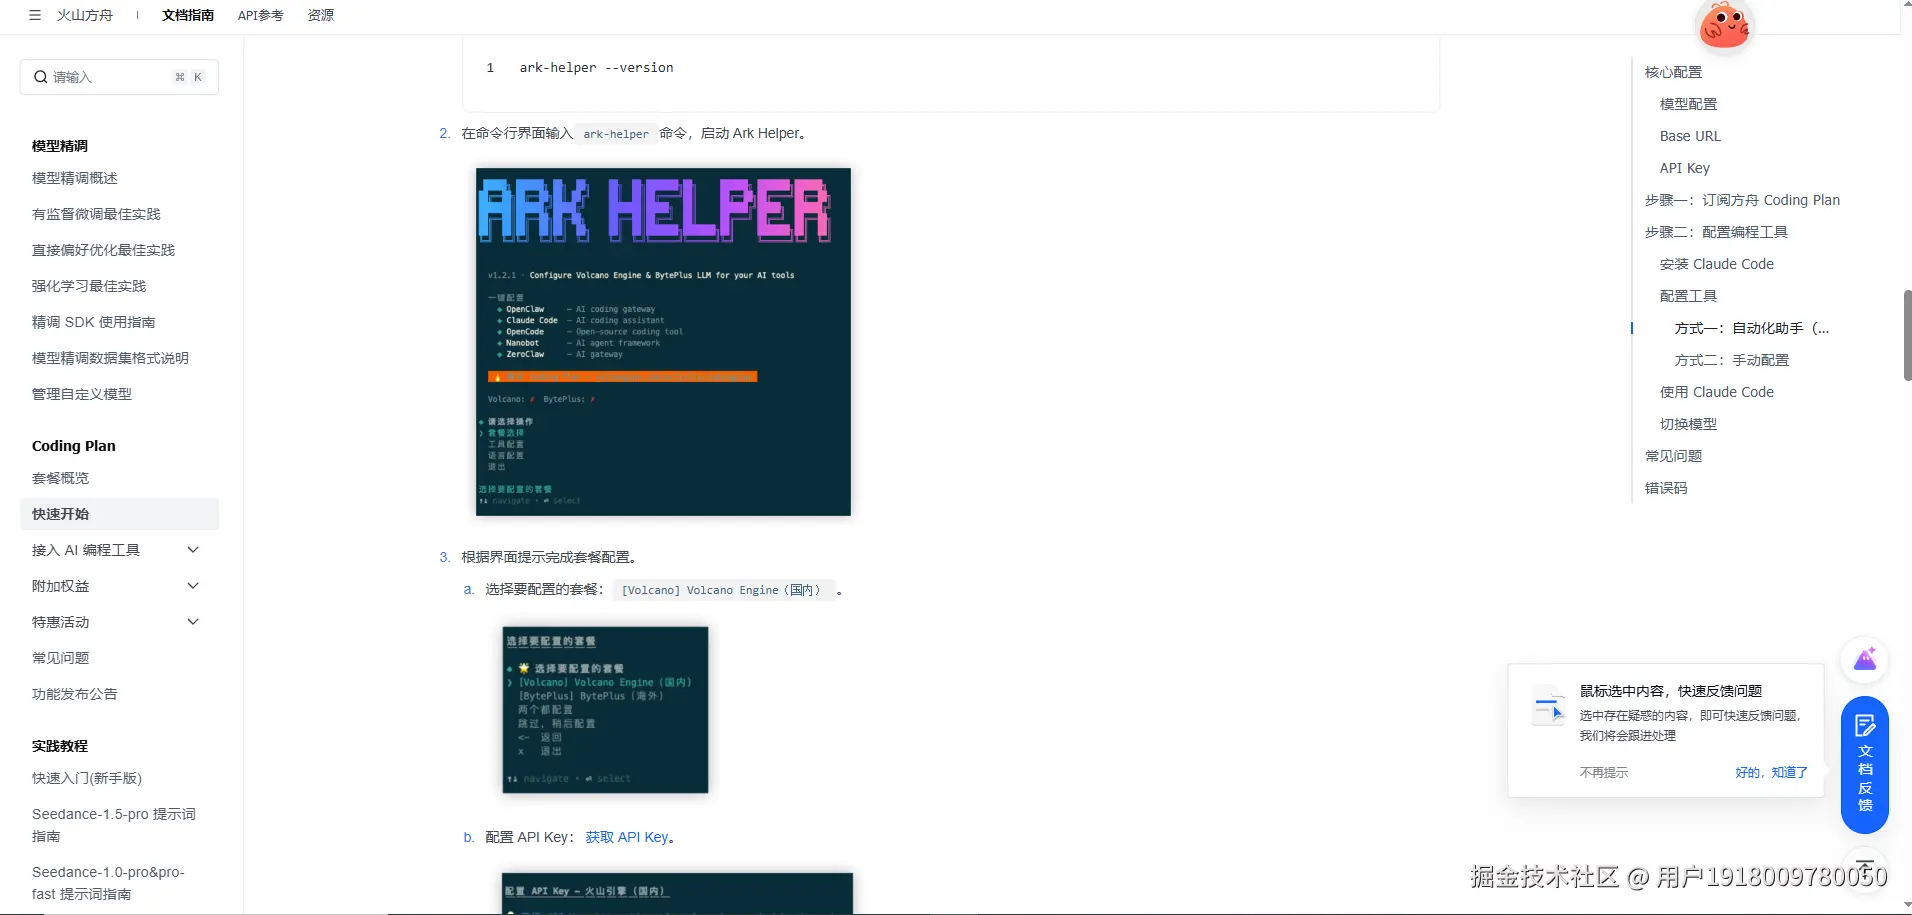Click the back-to-top arrow icon

point(1866,866)
